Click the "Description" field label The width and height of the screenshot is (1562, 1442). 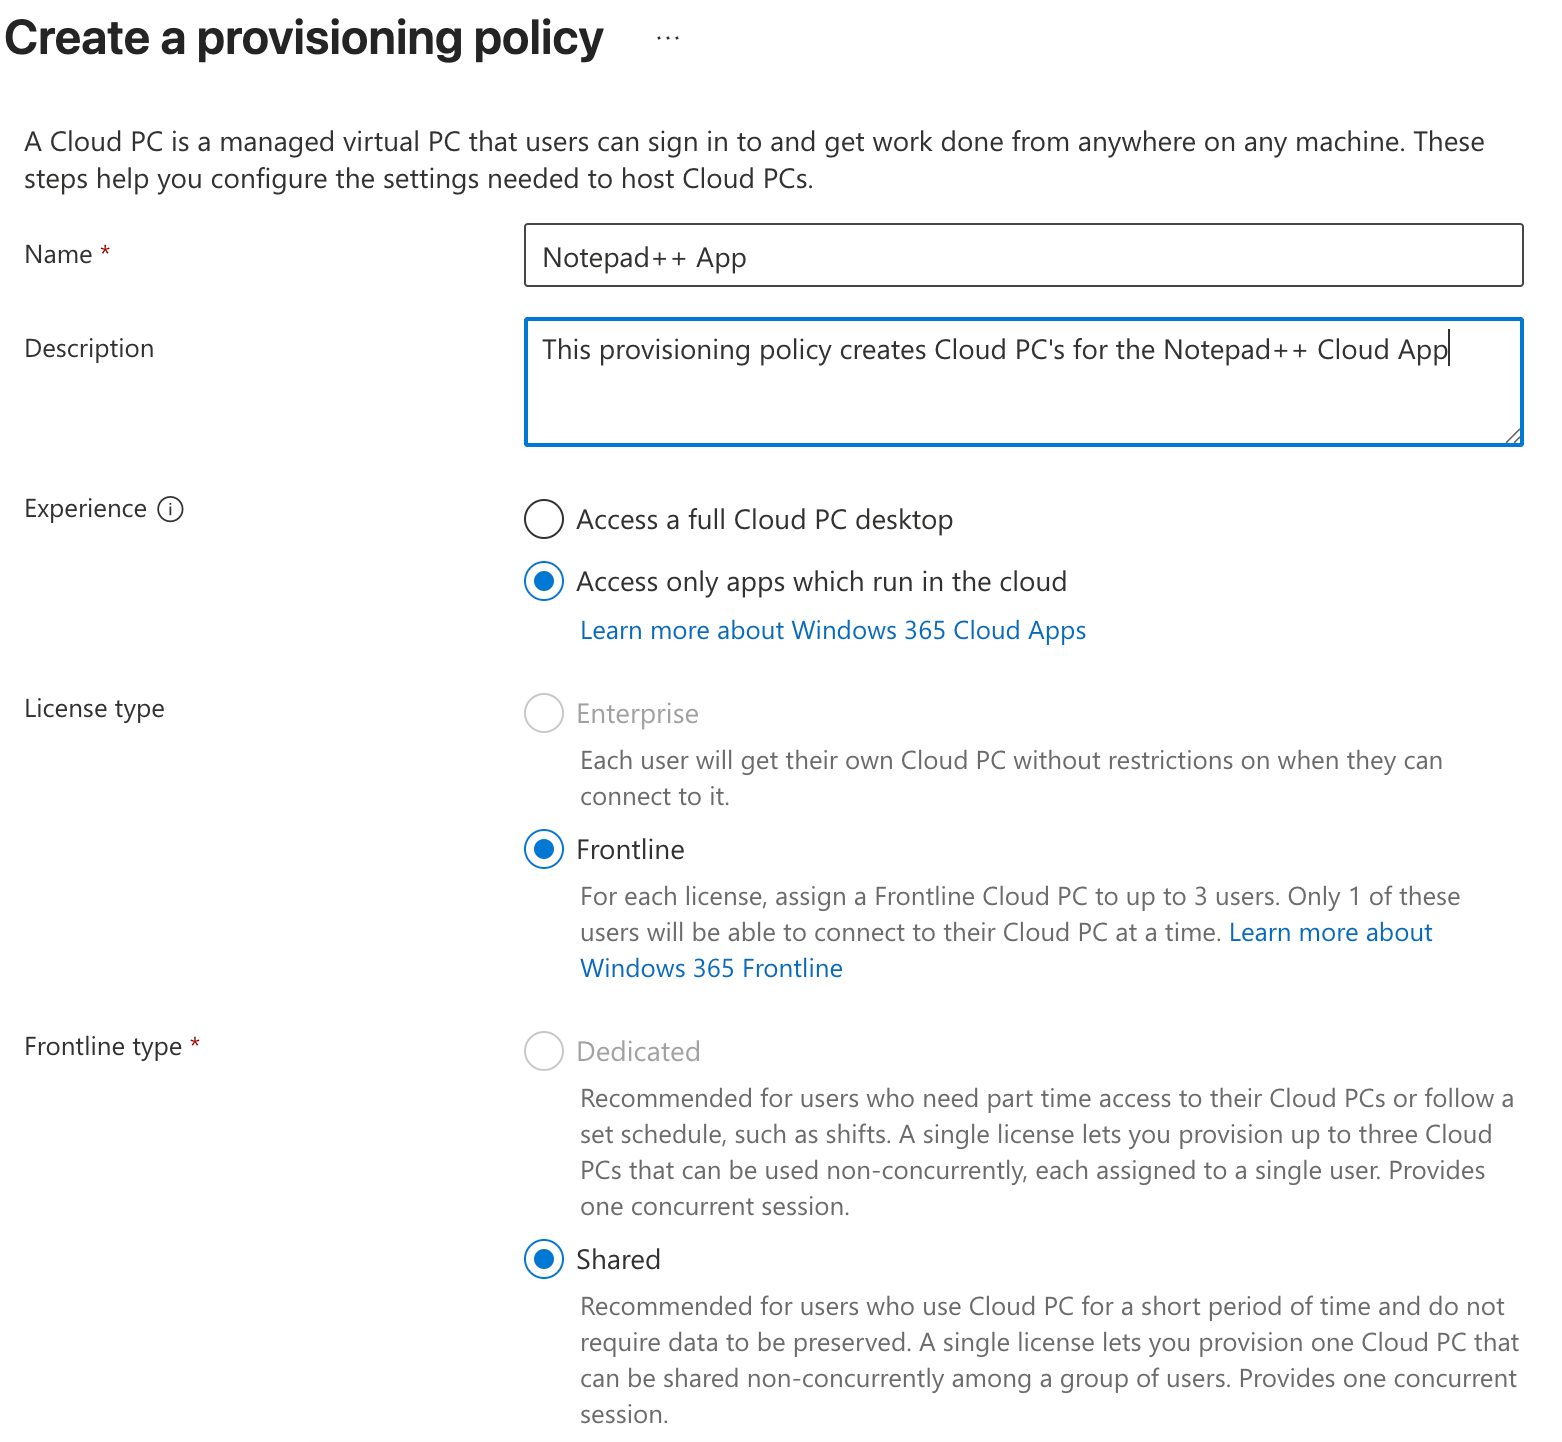89,348
